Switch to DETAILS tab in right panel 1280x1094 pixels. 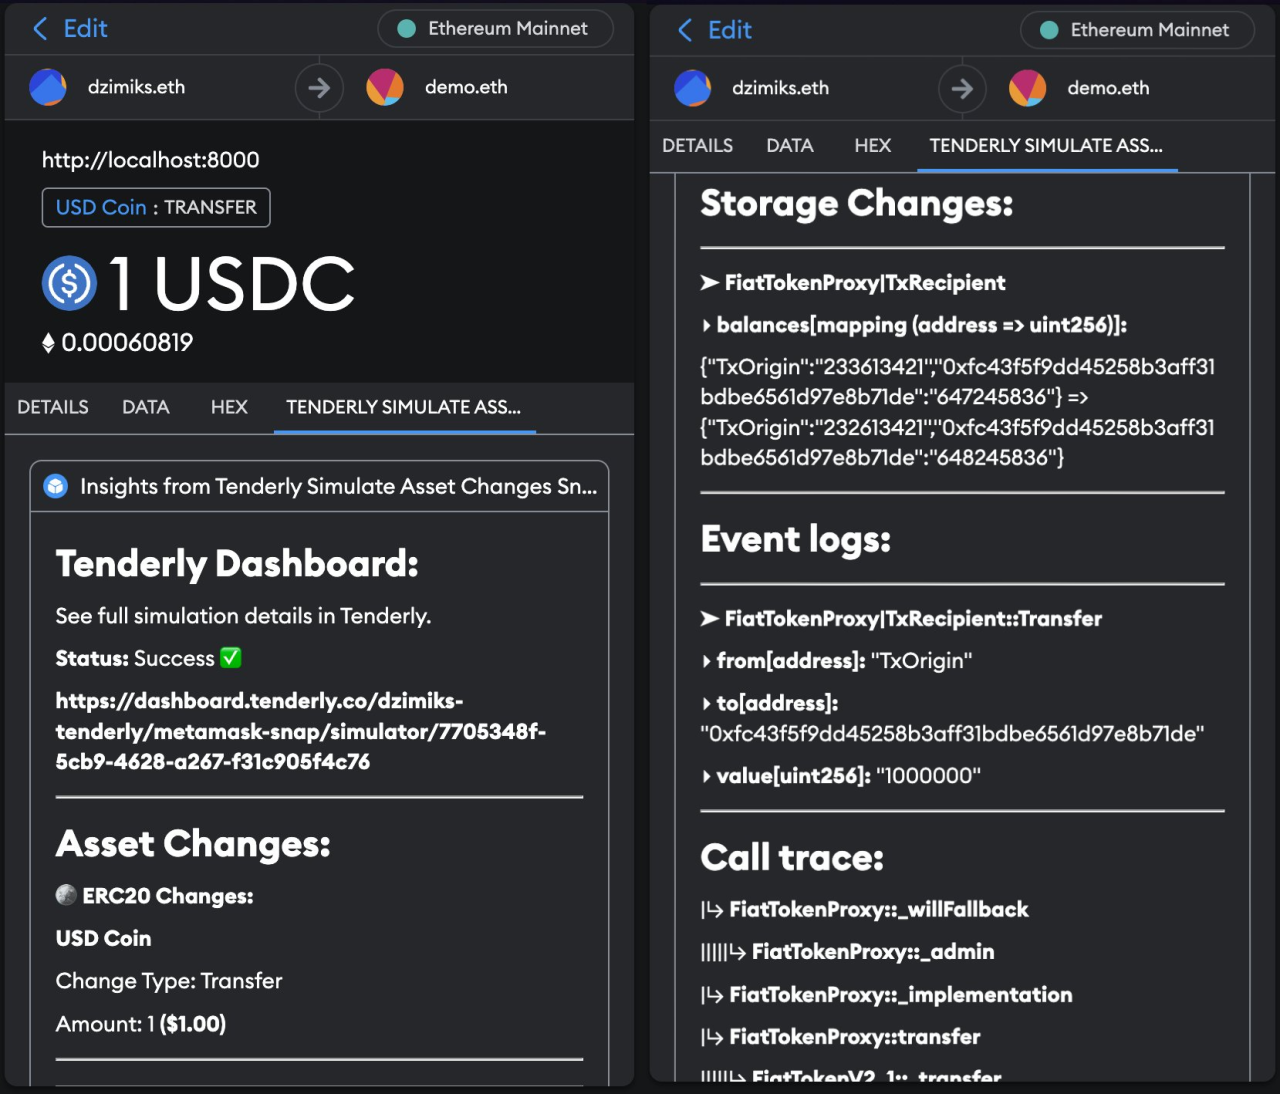click(x=697, y=146)
